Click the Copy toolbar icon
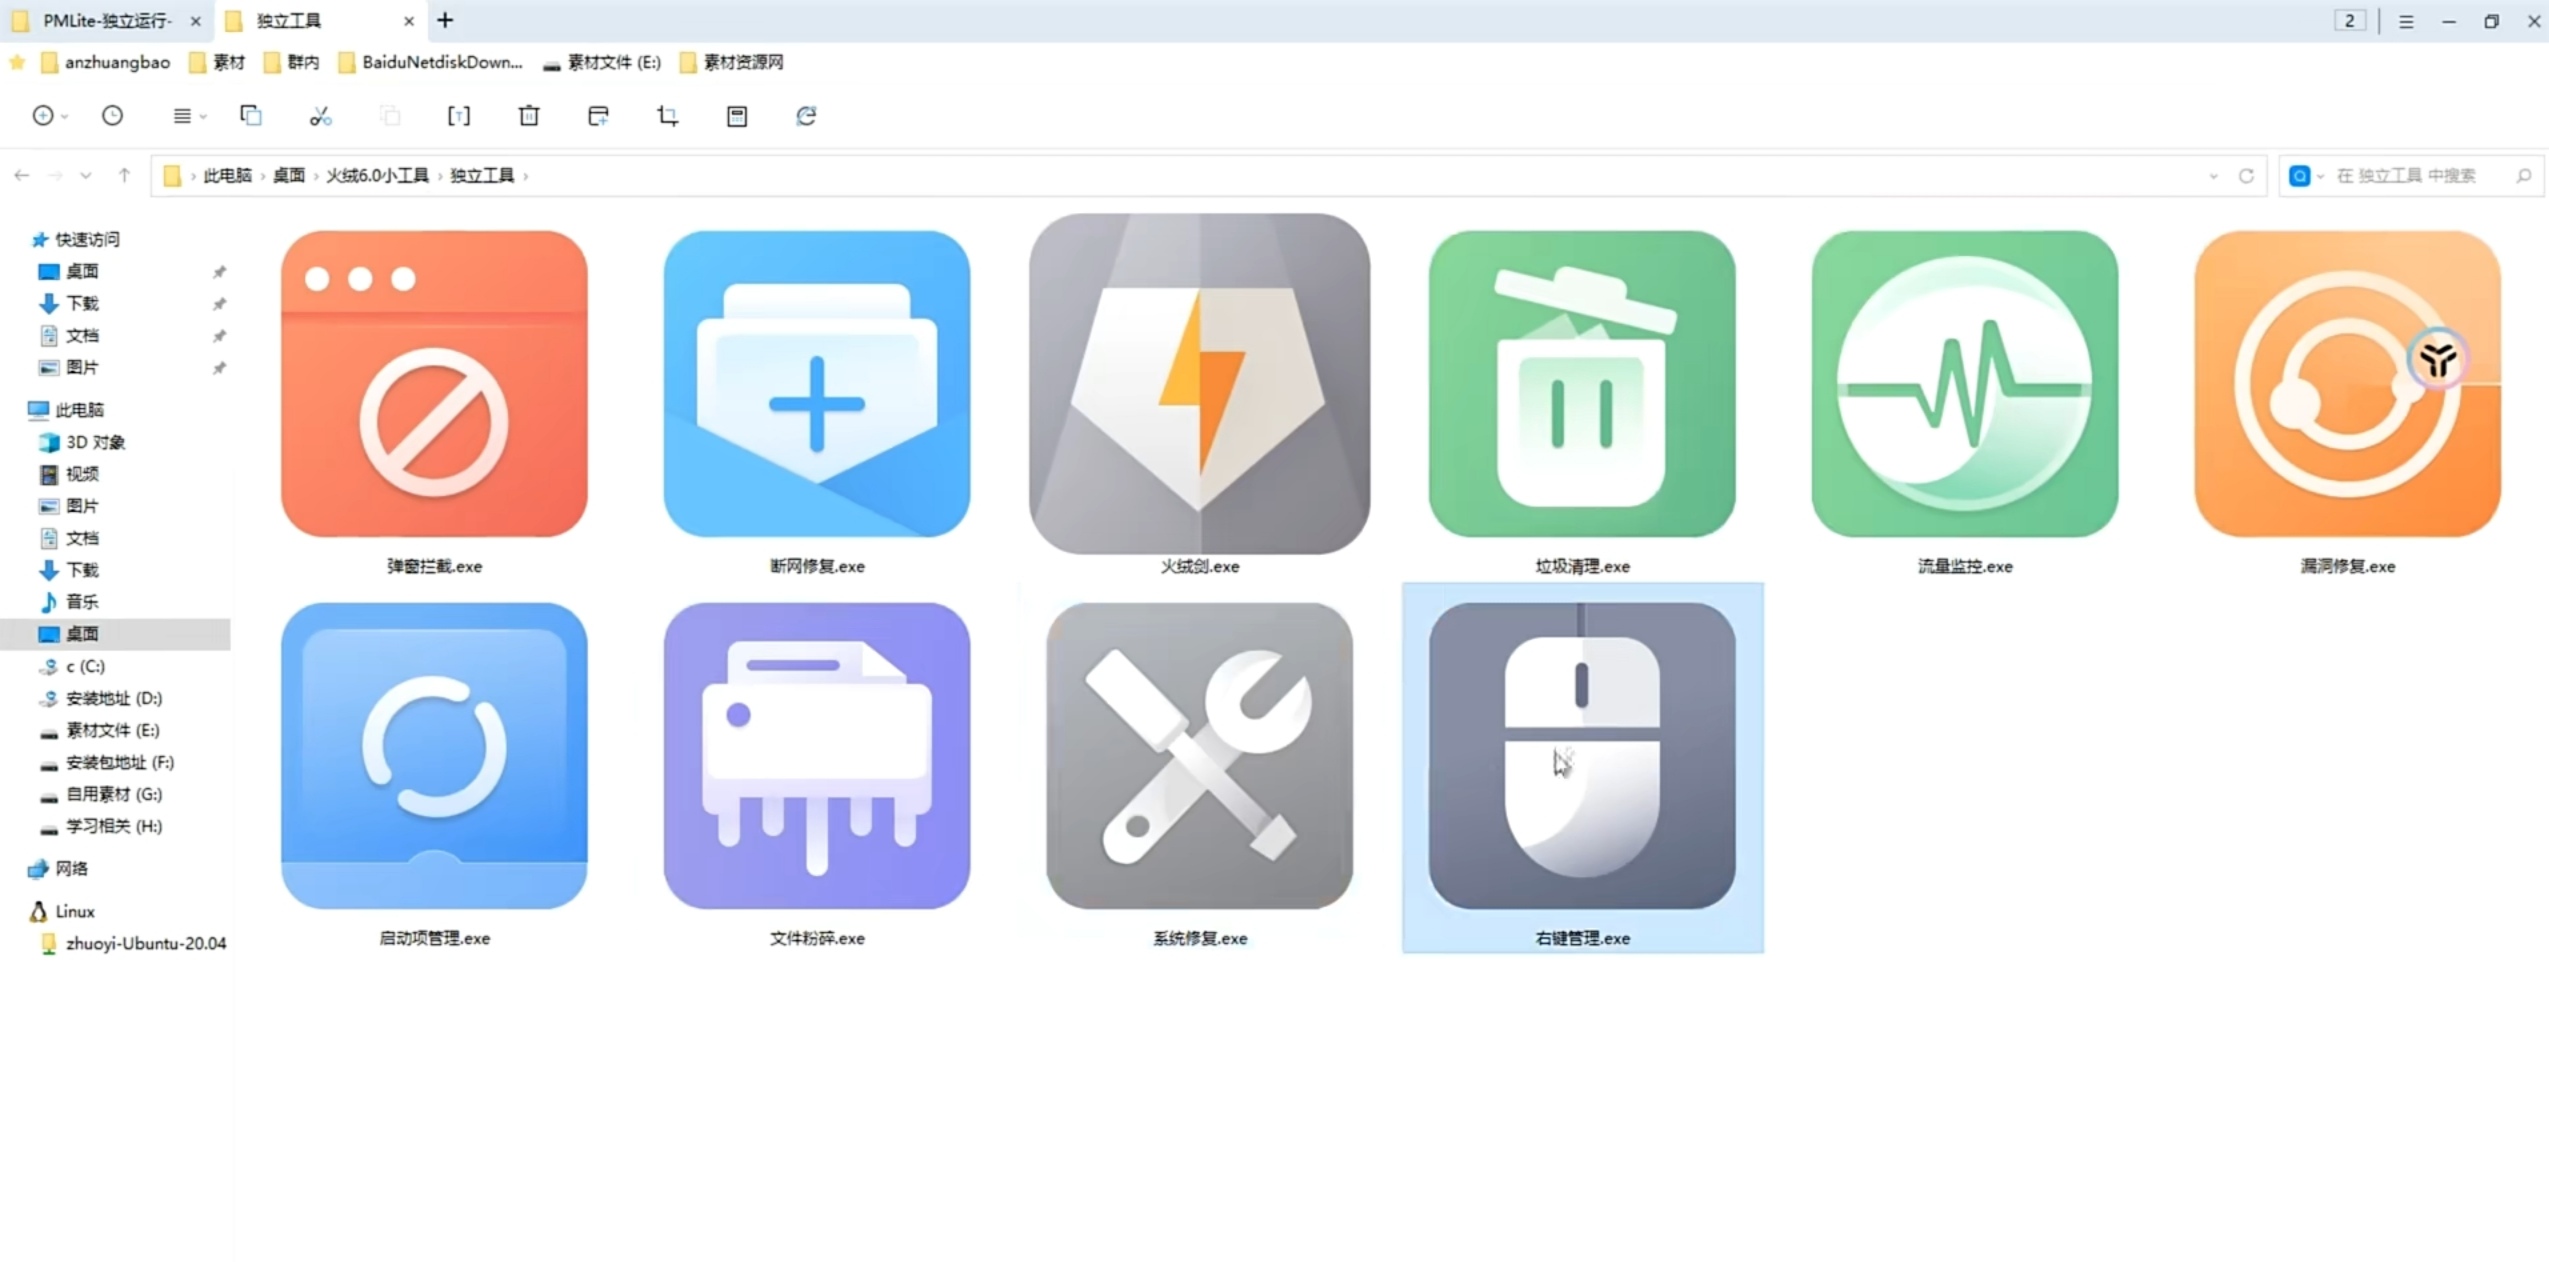Image resolution: width=2549 pixels, height=1262 pixels. (x=251, y=116)
